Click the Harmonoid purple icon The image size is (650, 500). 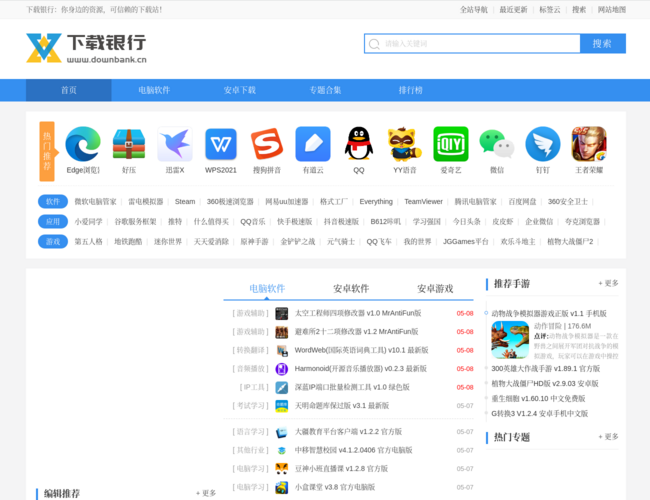pyautogui.click(x=281, y=369)
